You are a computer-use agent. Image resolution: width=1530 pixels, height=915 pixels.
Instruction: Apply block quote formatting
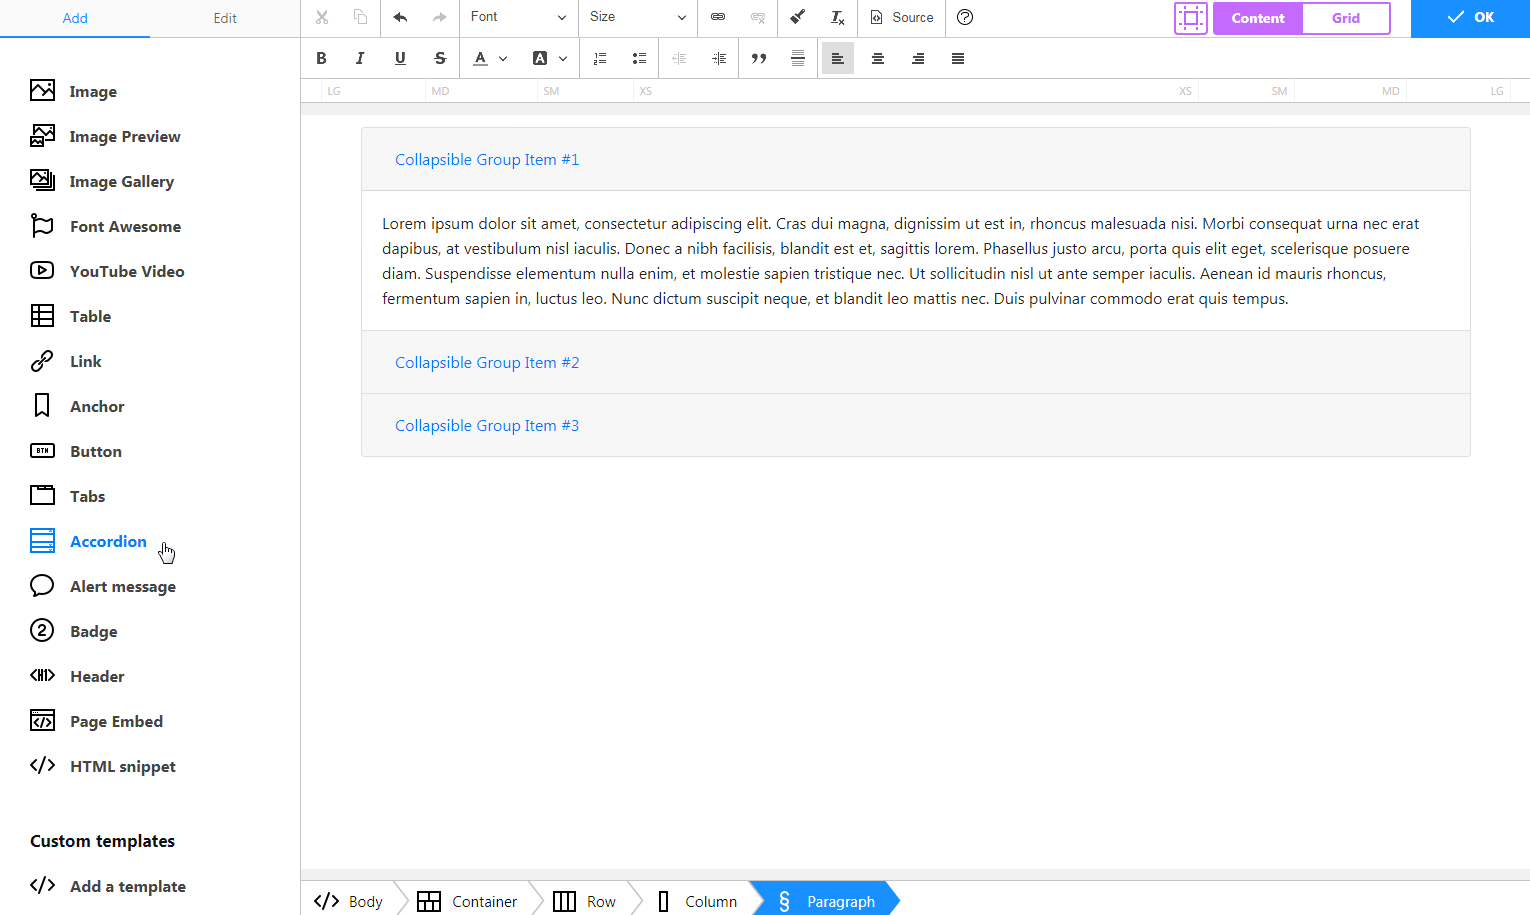(x=759, y=58)
